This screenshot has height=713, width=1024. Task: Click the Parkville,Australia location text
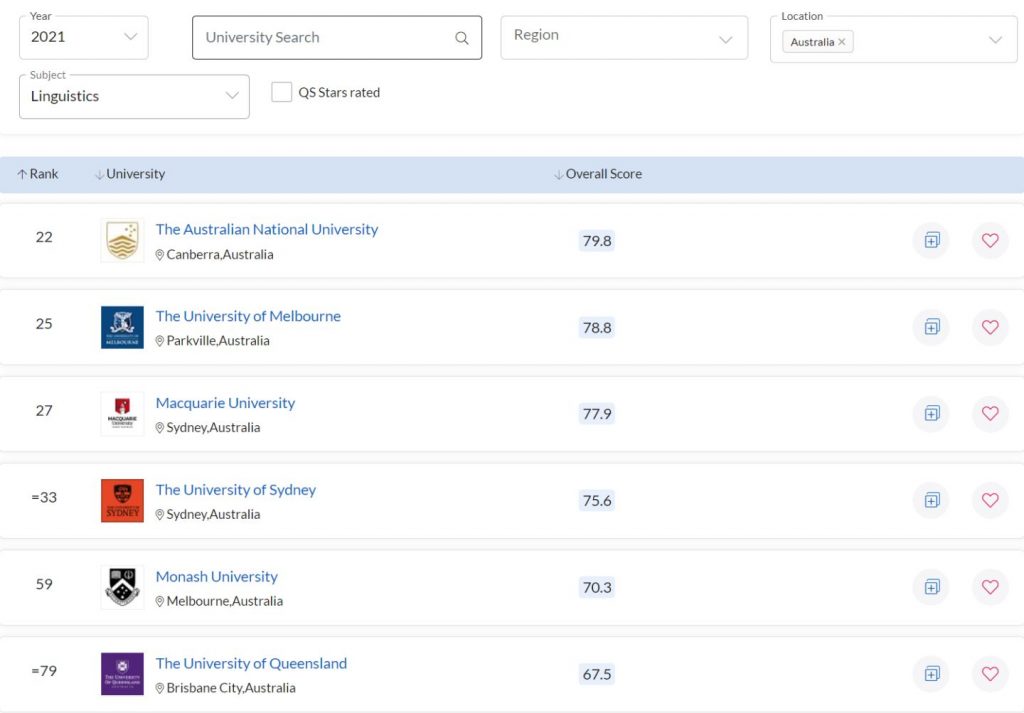217,341
